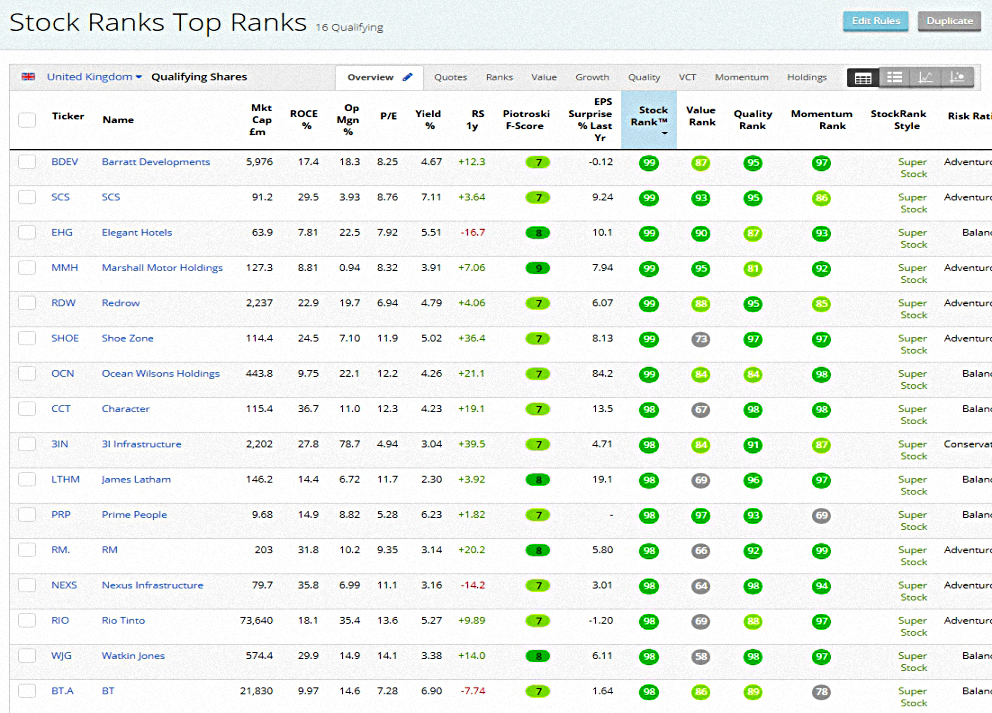The width and height of the screenshot is (992, 713).
Task: Click Marshall Motor Momentum Rank 92 badge
Action: (821, 269)
